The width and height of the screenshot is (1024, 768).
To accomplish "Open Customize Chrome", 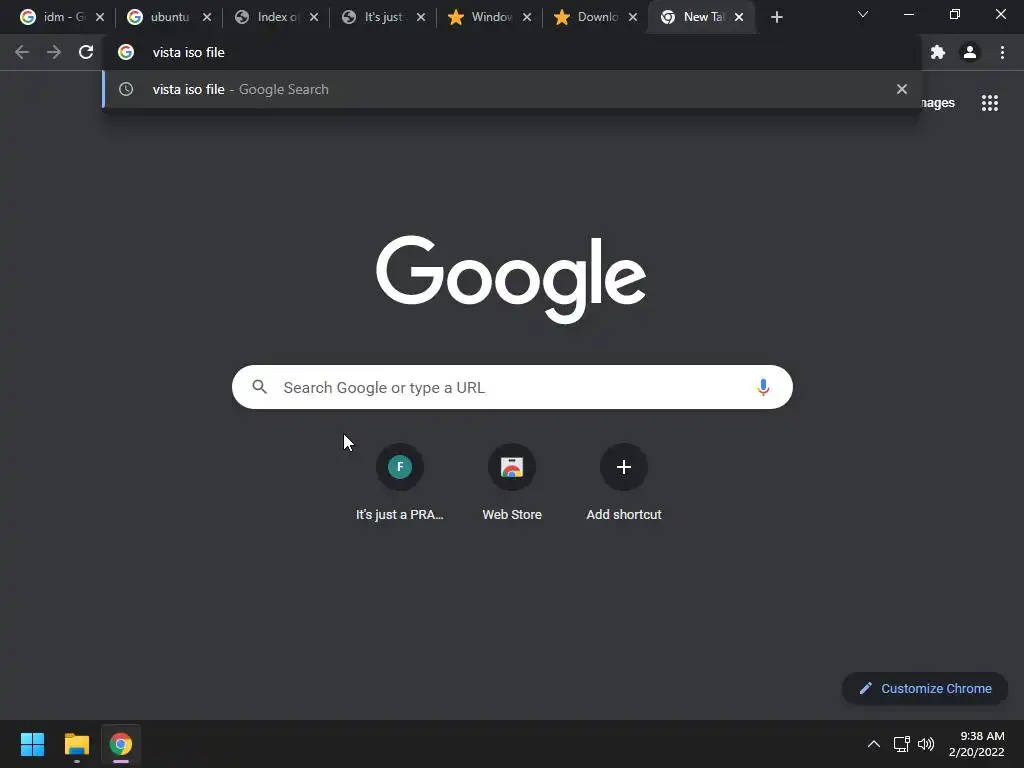I will (x=925, y=688).
